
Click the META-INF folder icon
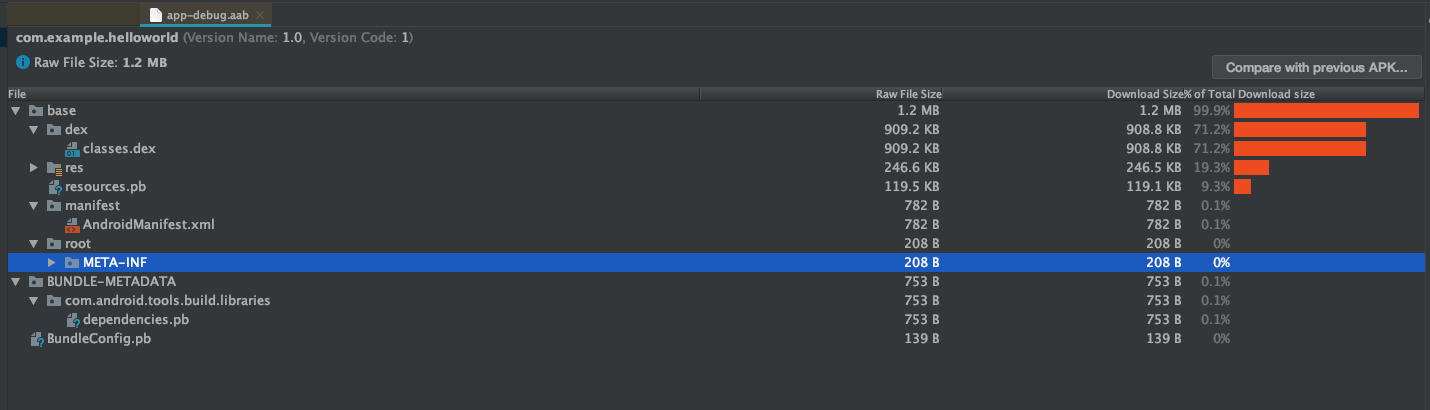(x=72, y=263)
